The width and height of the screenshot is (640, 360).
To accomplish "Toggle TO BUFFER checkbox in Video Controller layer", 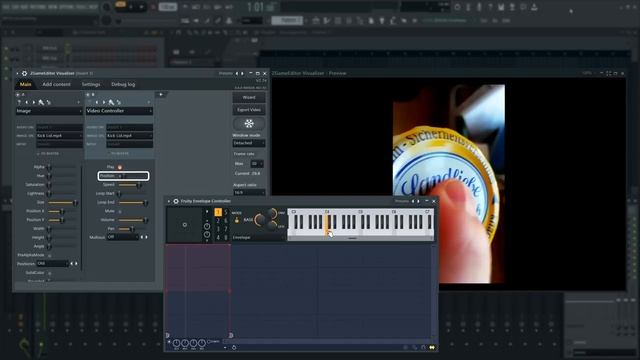I will coord(109,153).
